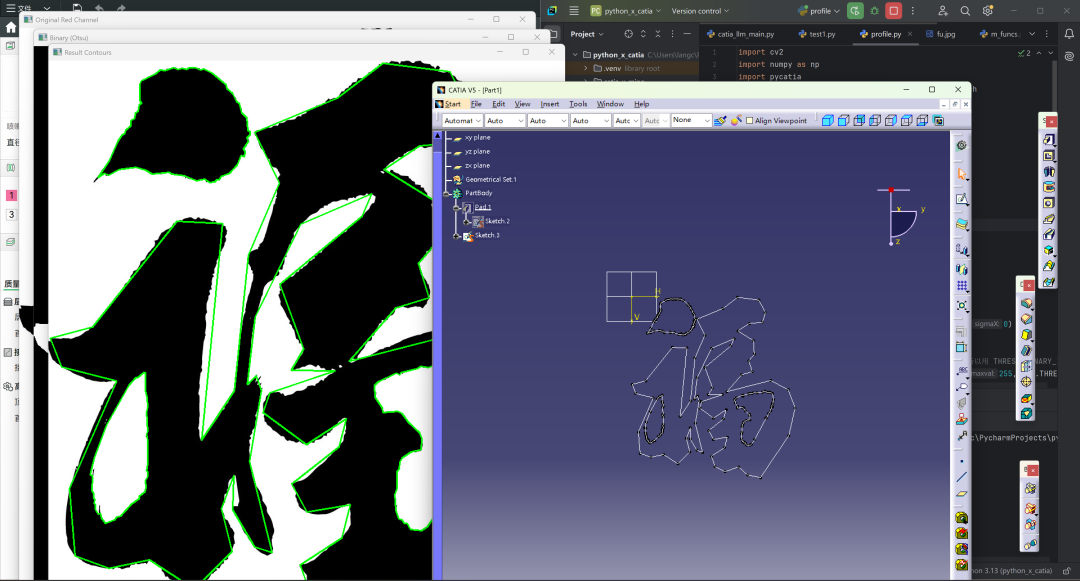Screen dimensions: 1080x581
Task: Close the profile.py tab
Action: pyautogui.click(x=910, y=34)
